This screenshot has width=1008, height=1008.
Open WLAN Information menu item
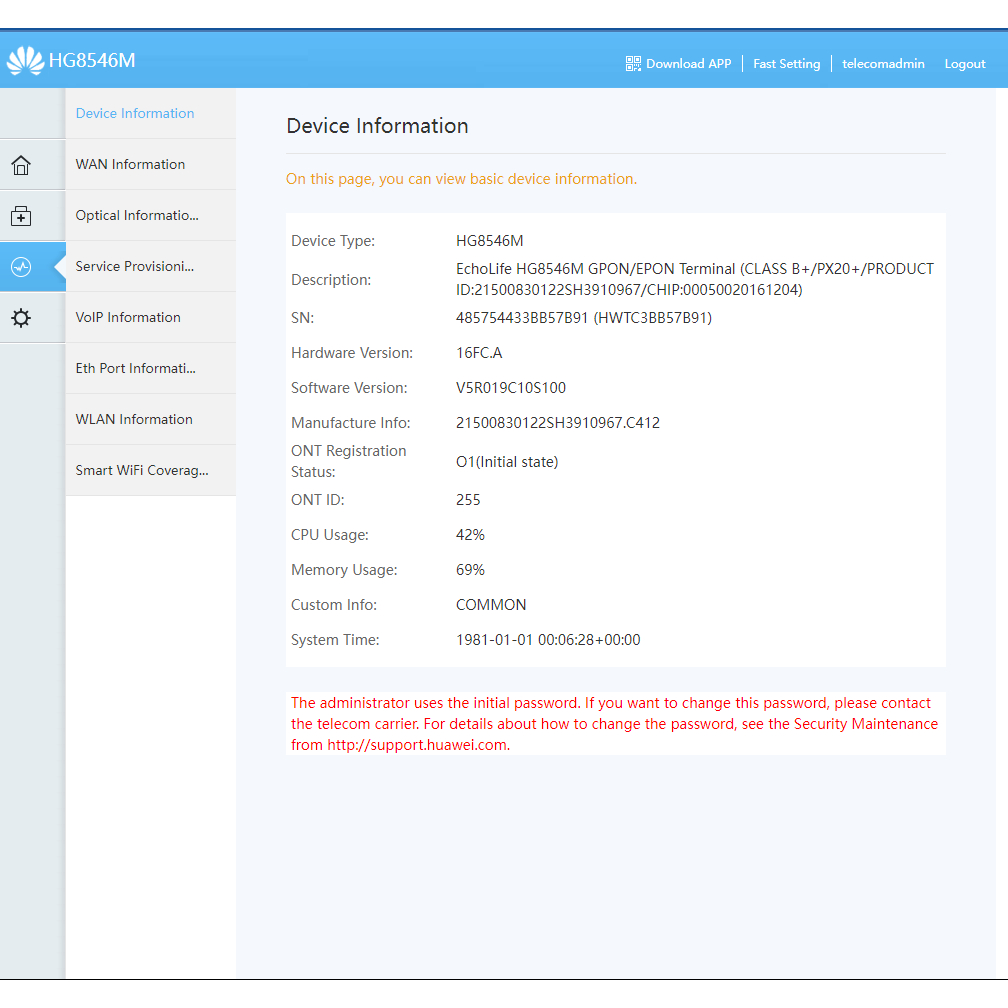(x=134, y=419)
